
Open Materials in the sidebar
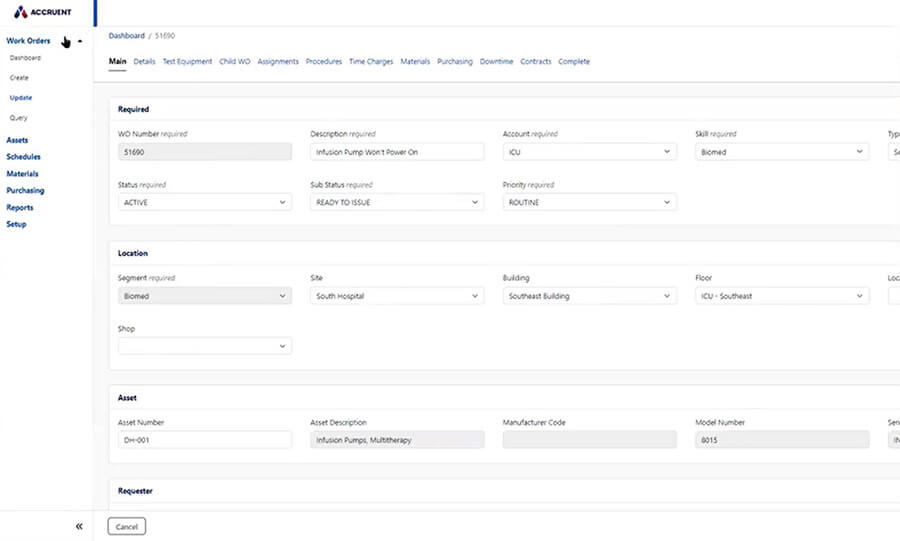(x=22, y=174)
